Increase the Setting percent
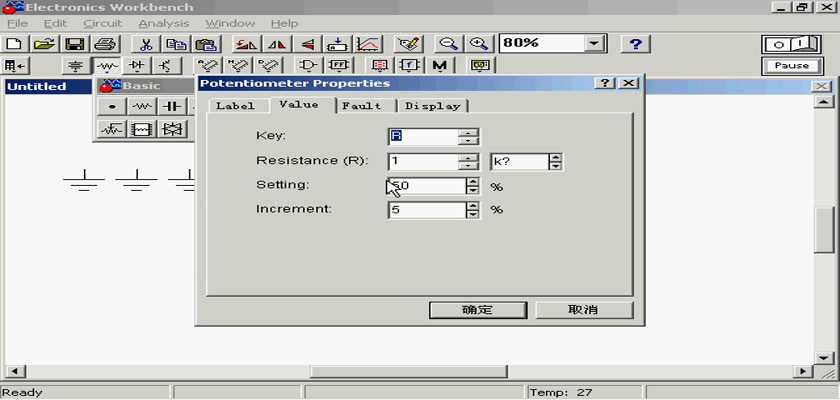840x400 pixels. tap(472, 182)
